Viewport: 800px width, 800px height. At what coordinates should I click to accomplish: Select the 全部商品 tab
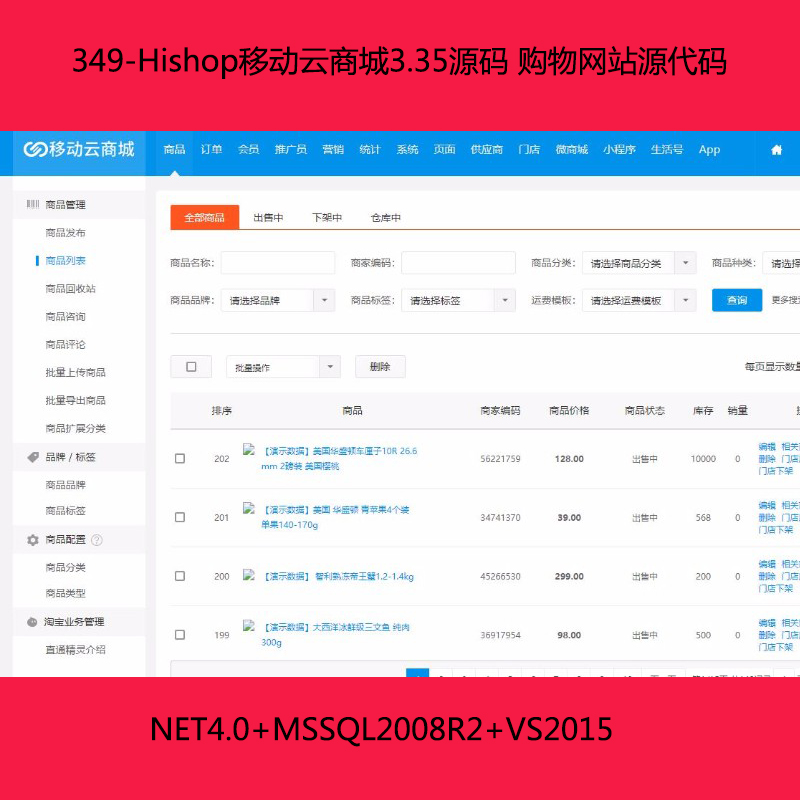205,217
